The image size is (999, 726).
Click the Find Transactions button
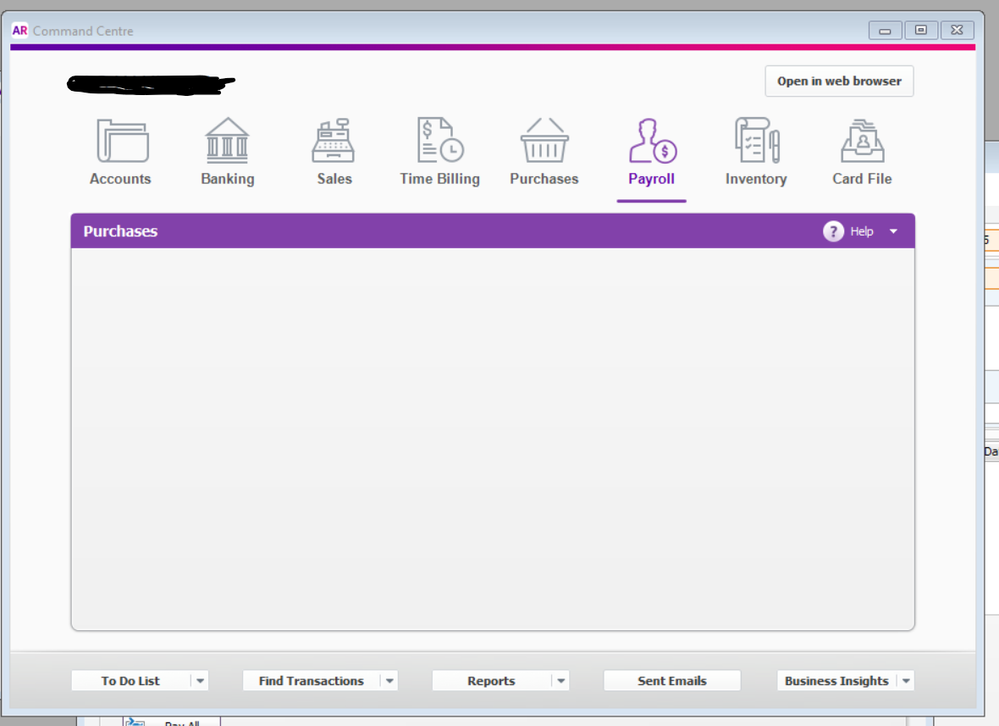coord(311,681)
